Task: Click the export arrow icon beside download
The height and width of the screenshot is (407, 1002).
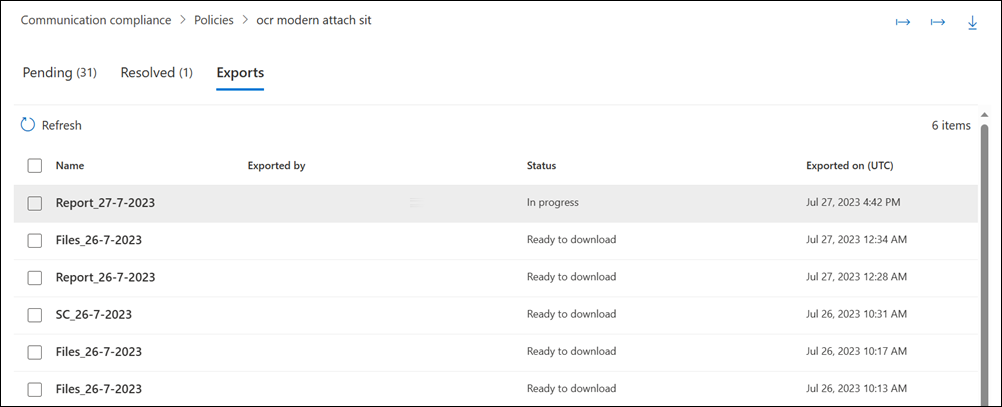Action: (938, 22)
